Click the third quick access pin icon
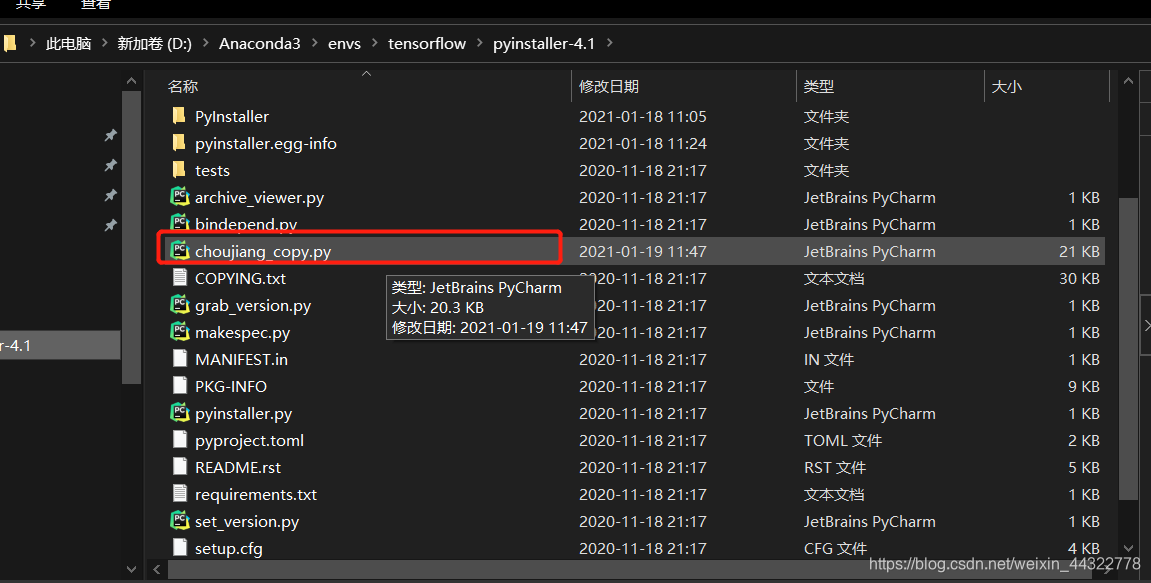 pos(110,195)
